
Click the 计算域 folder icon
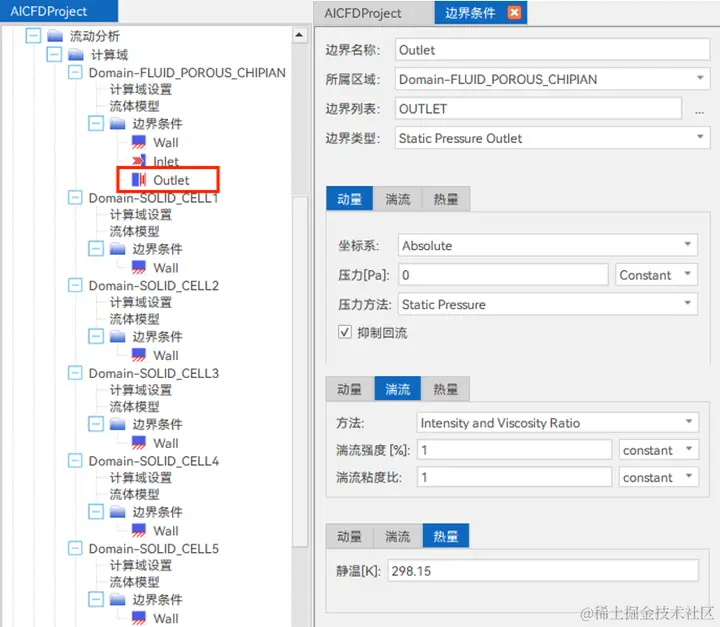tap(76, 55)
